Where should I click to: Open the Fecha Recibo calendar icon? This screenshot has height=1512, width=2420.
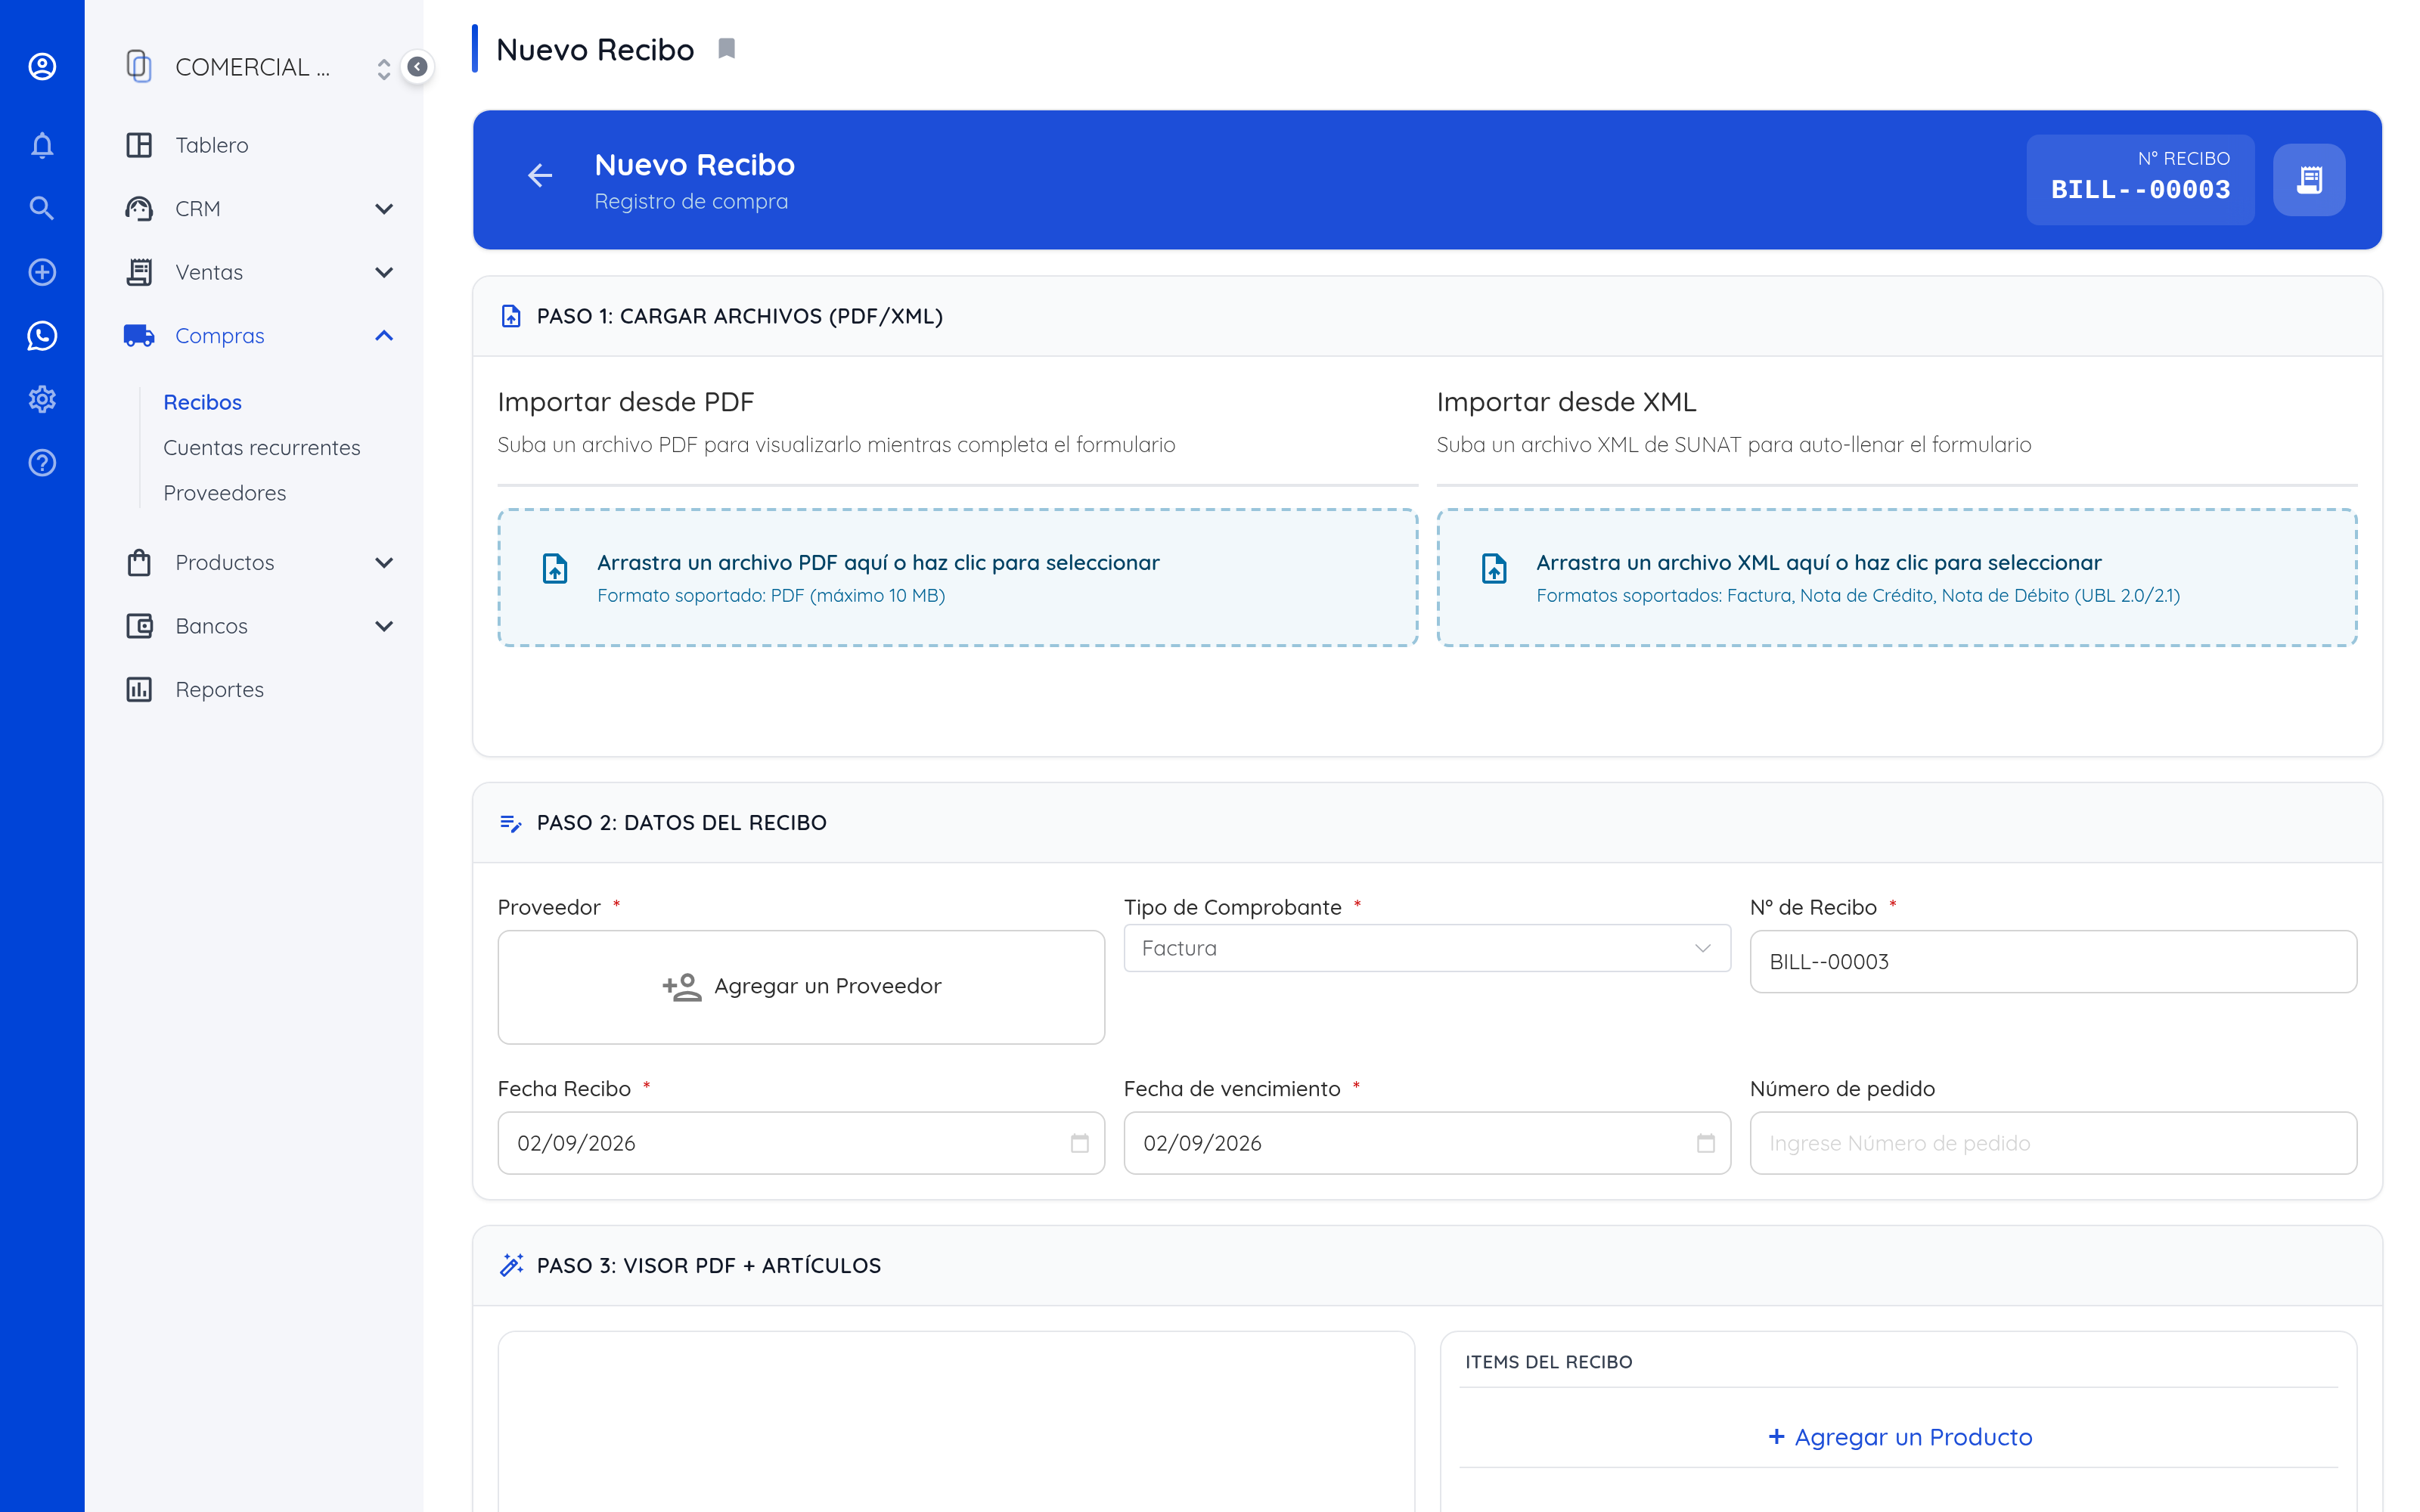click(1080, 1143)
